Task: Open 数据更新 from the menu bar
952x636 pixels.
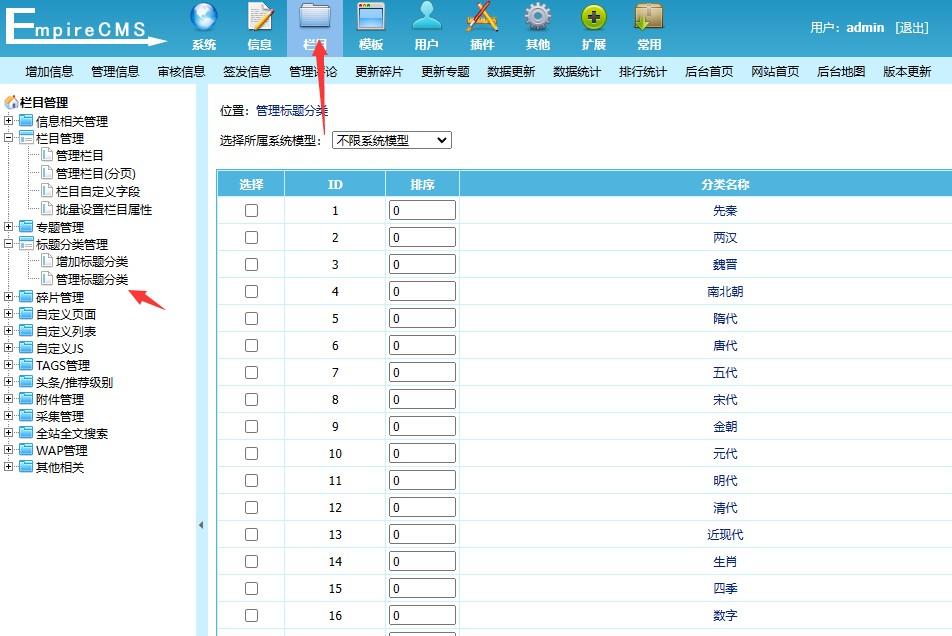Action: (x=511, y=71)
